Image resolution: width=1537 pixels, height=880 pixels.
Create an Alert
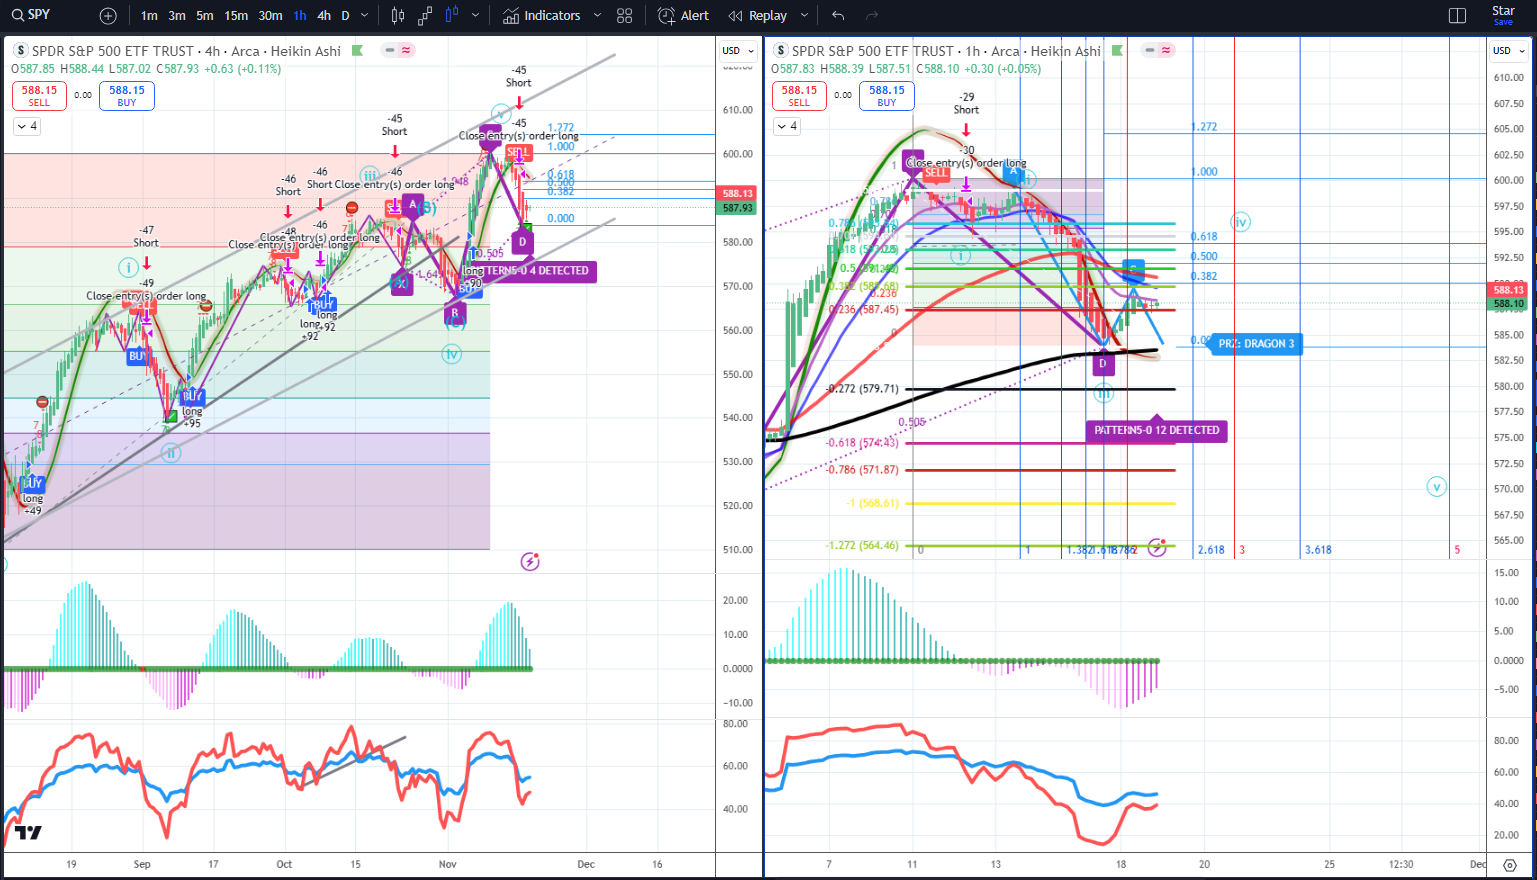tap(684, 16)
